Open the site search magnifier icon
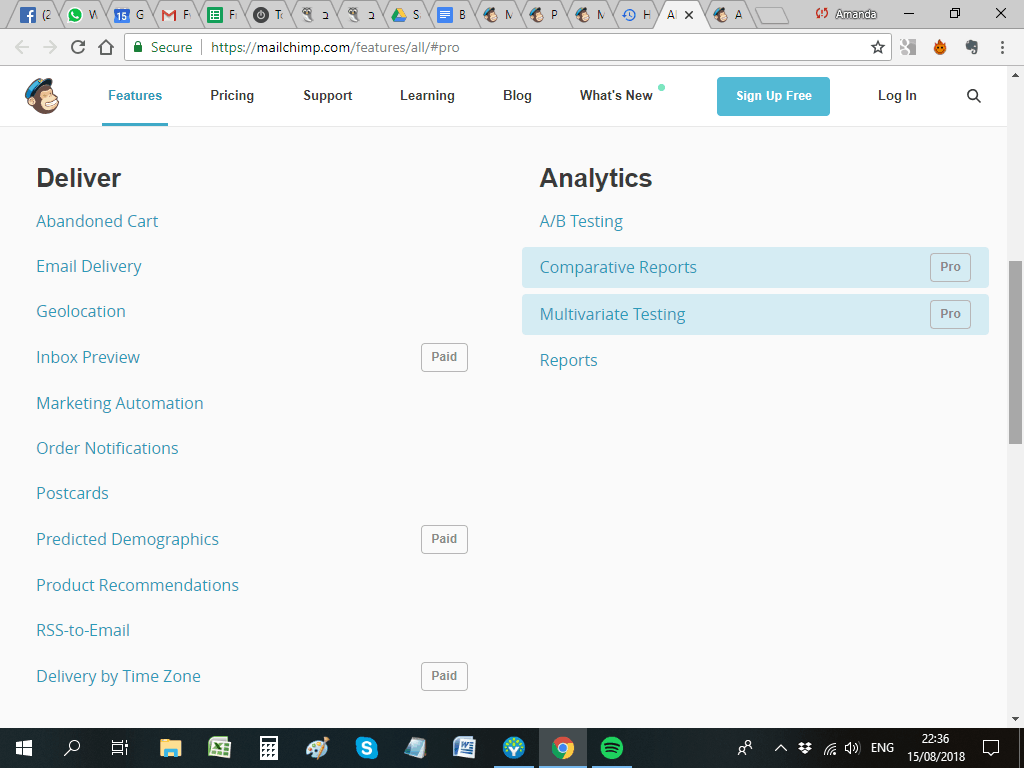Image resolution: width=1024 pixels, height=768 pixels. [x=973, y=96]
